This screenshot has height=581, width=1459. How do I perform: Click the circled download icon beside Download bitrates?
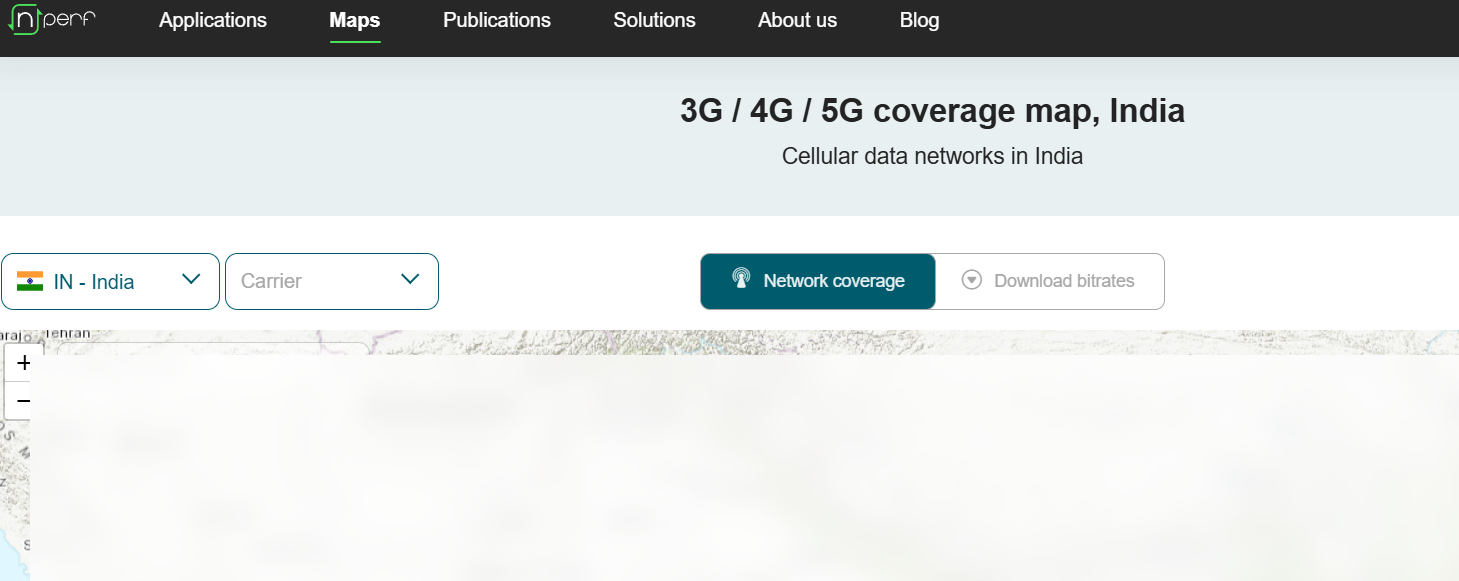(971, 281)
